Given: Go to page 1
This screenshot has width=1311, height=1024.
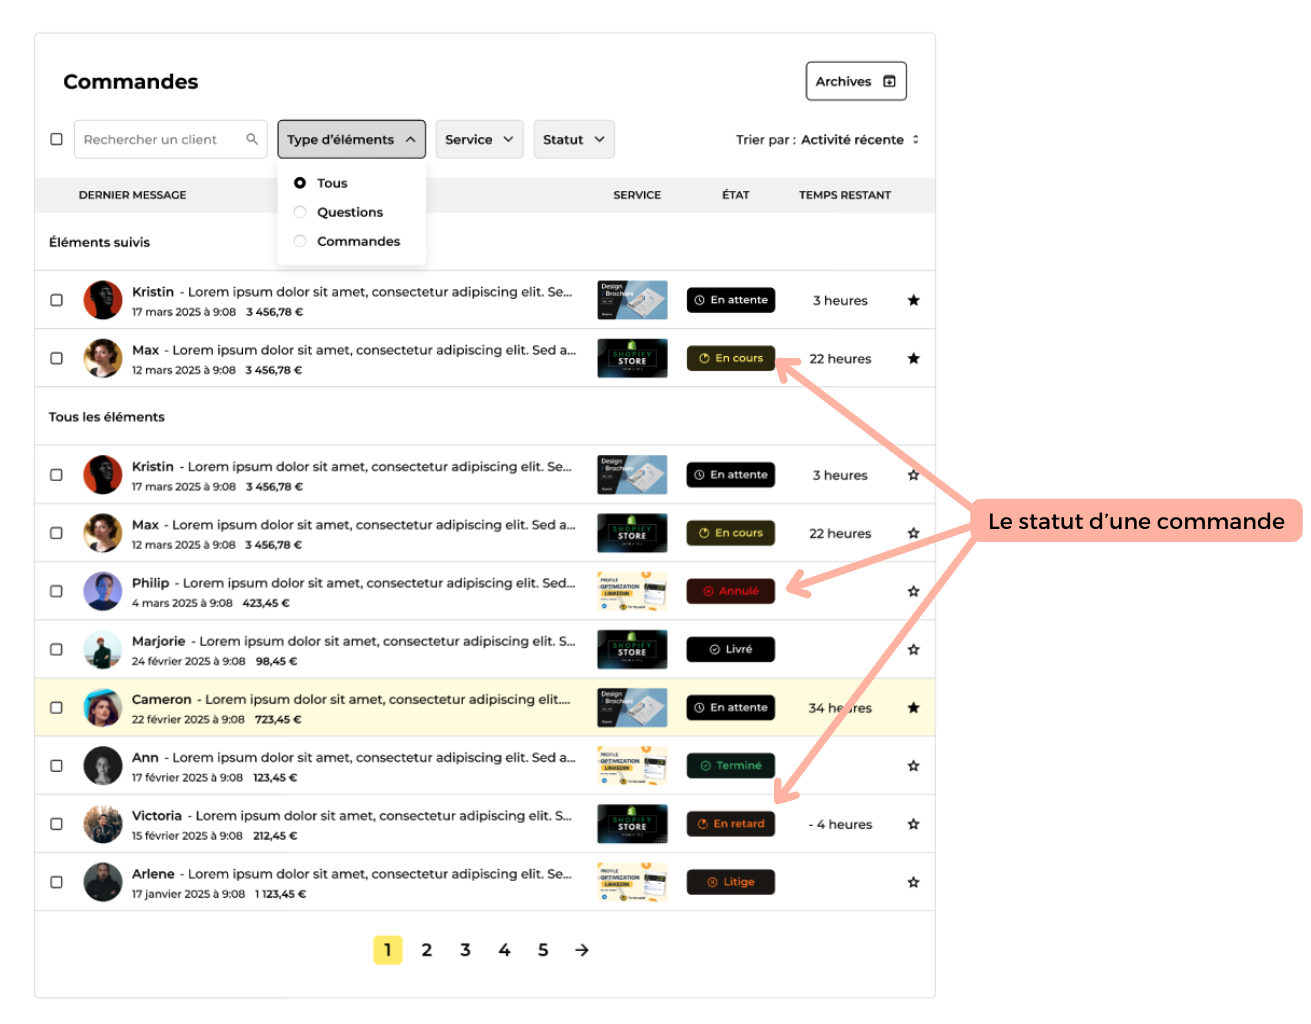Looking at the screenshot, I should tap(388, 950).
